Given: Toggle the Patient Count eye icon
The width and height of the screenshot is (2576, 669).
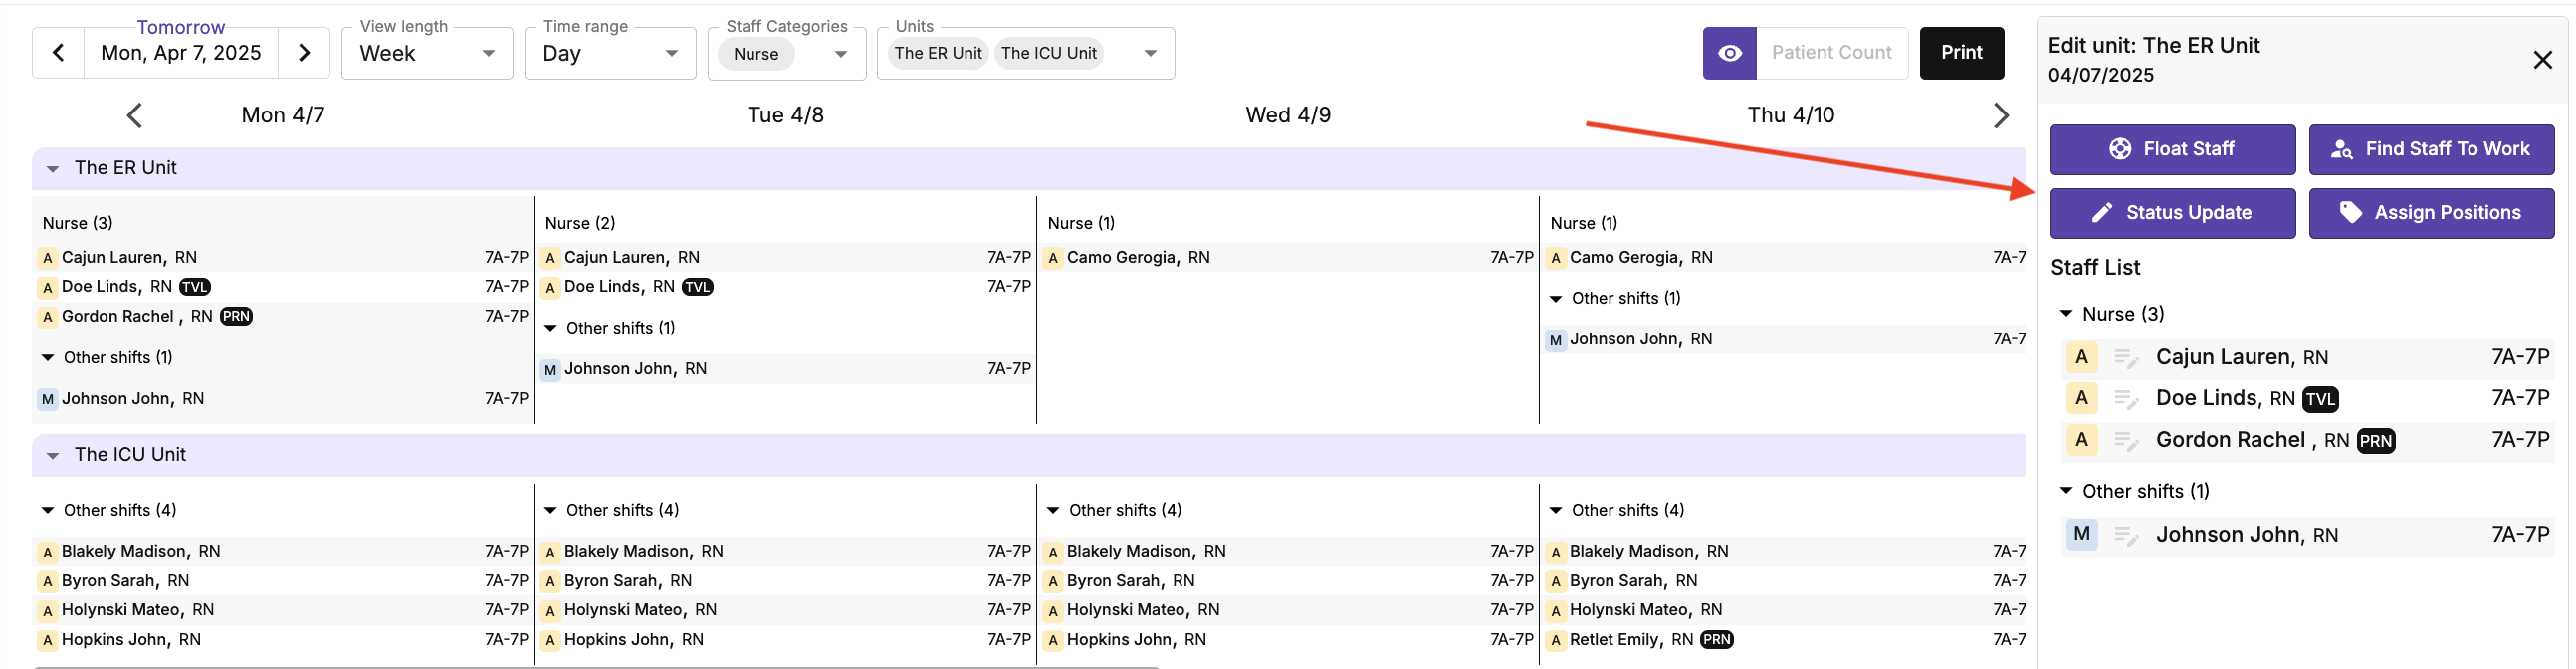Looking at the screenshot, I should tap(1729, 53).
